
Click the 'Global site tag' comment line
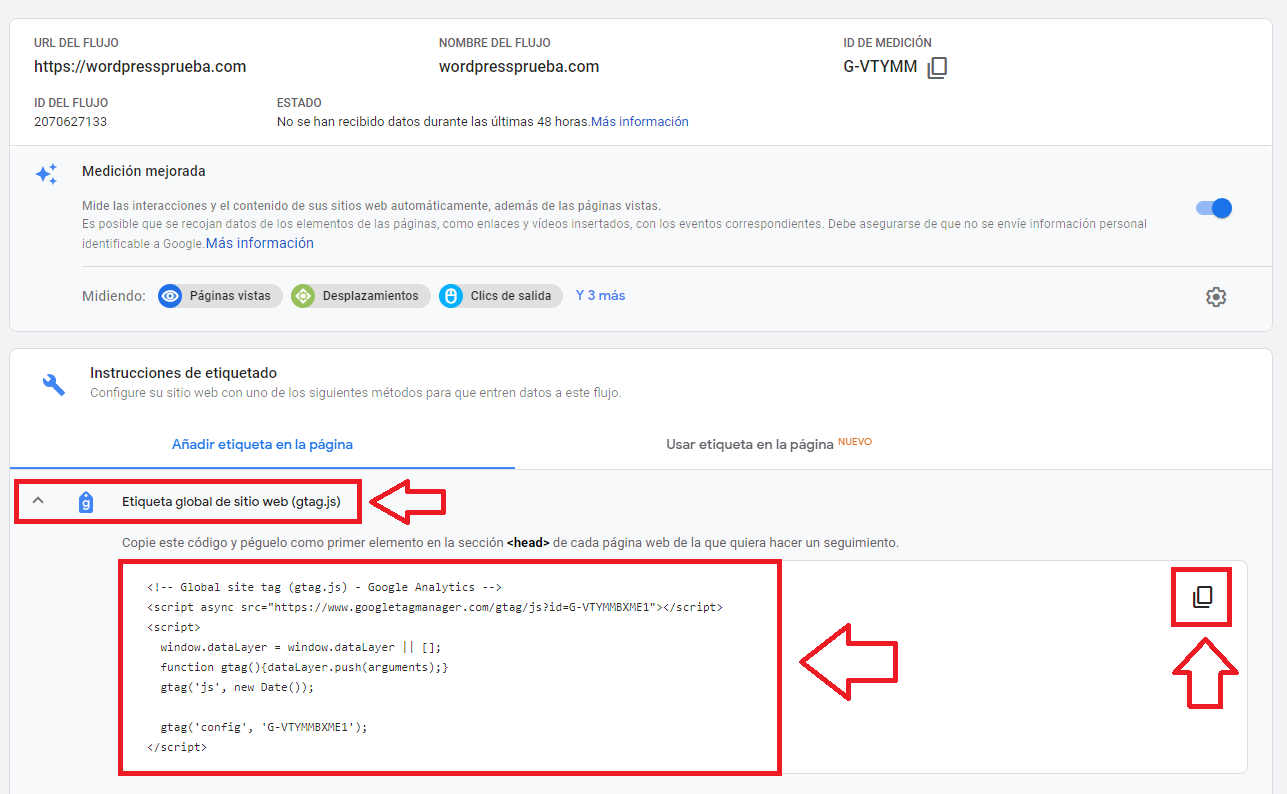point(324,587)
